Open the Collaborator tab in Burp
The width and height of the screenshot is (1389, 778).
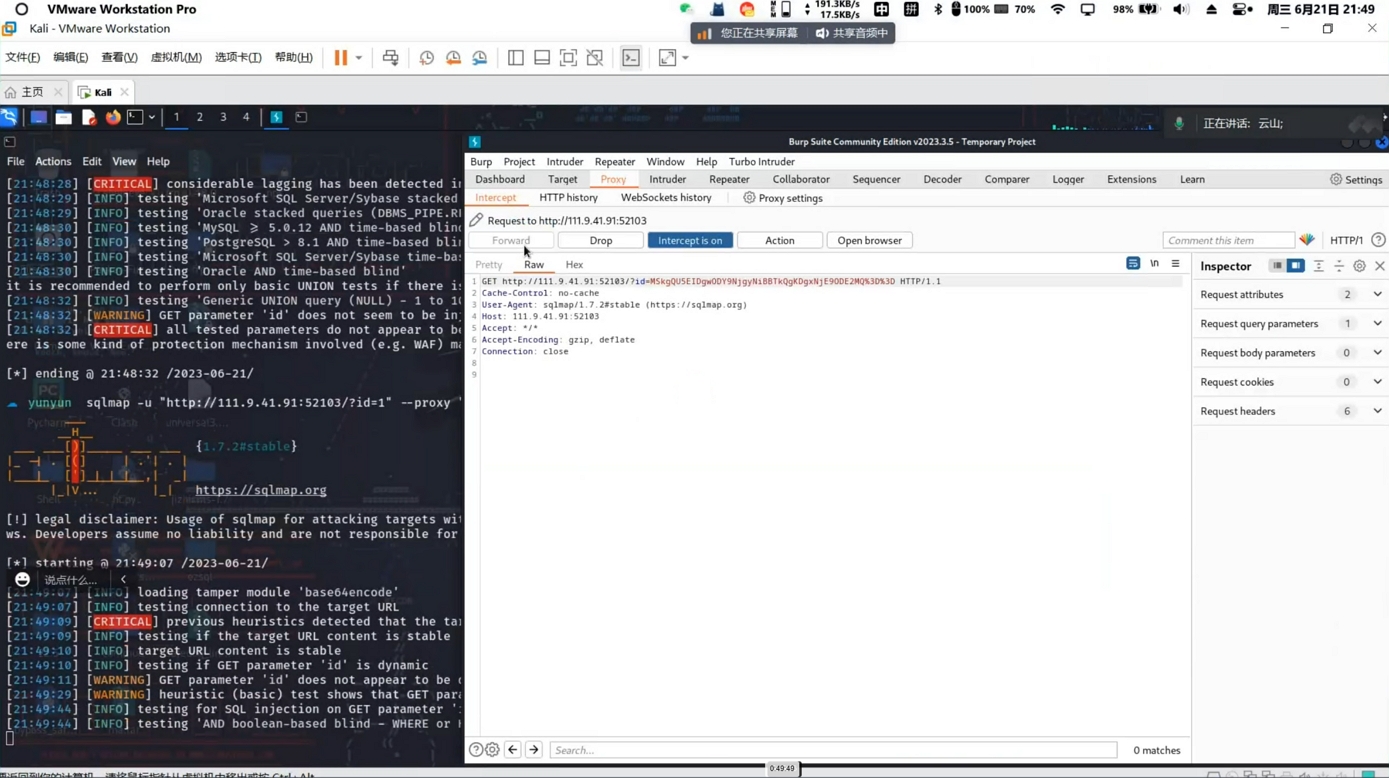pos(801,179)
